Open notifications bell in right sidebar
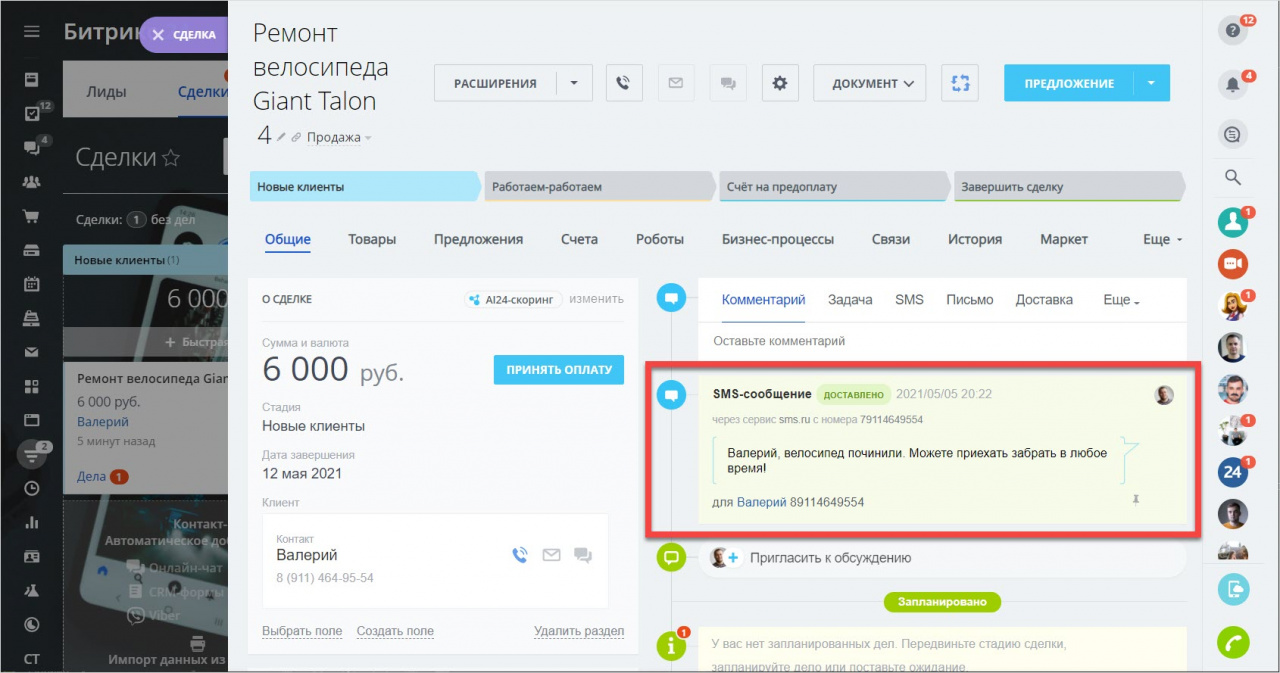The image size is (1280, 673). 1232,85
